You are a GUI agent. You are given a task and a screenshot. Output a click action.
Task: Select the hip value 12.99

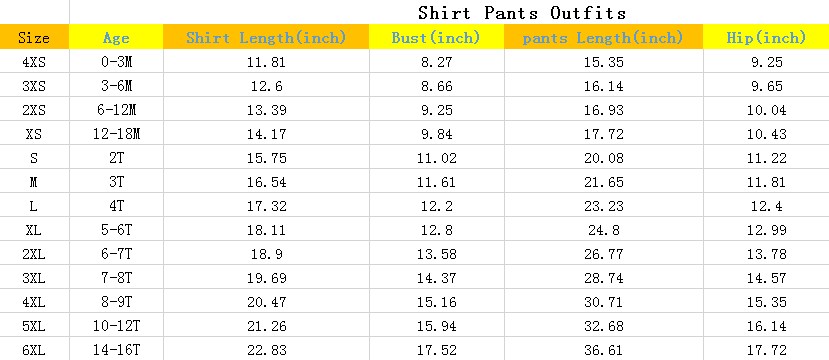point(767,230)
